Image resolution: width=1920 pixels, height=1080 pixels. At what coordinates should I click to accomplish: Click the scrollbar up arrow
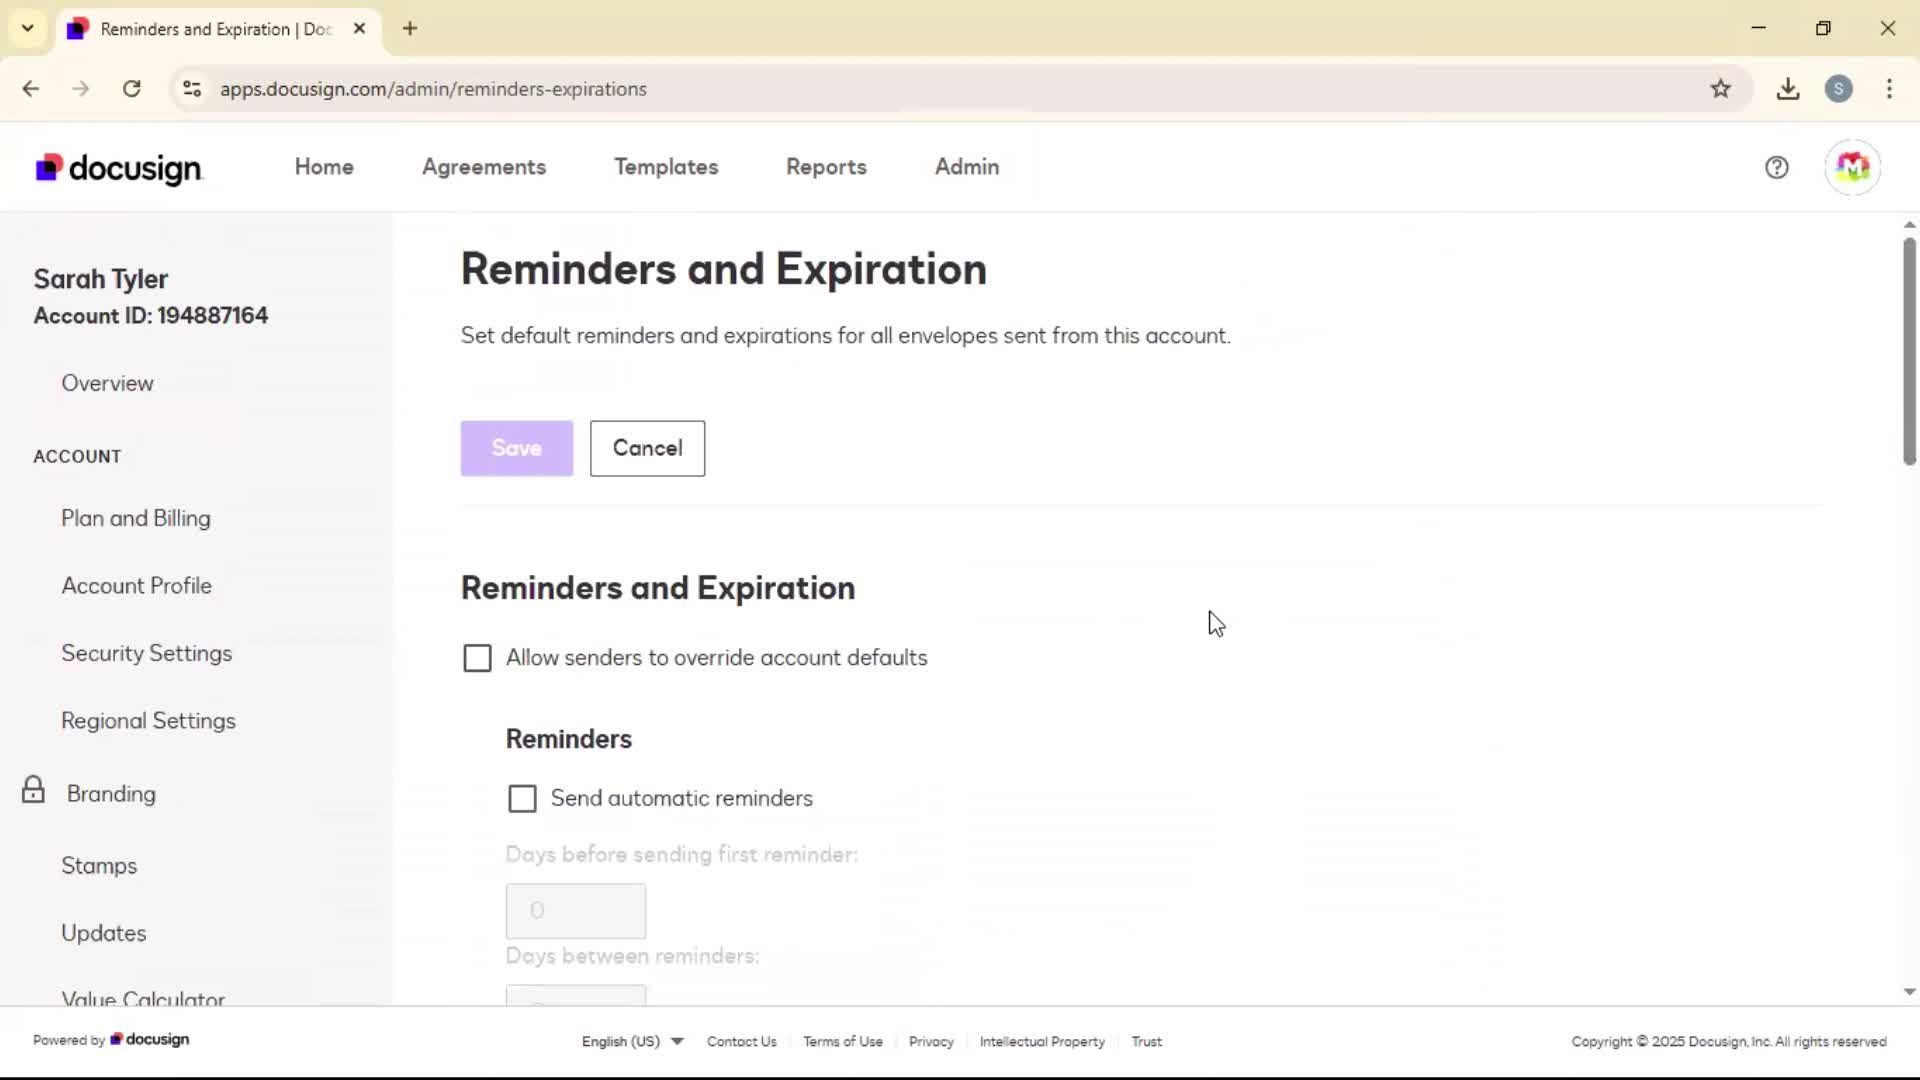[x=1909, y=225]
